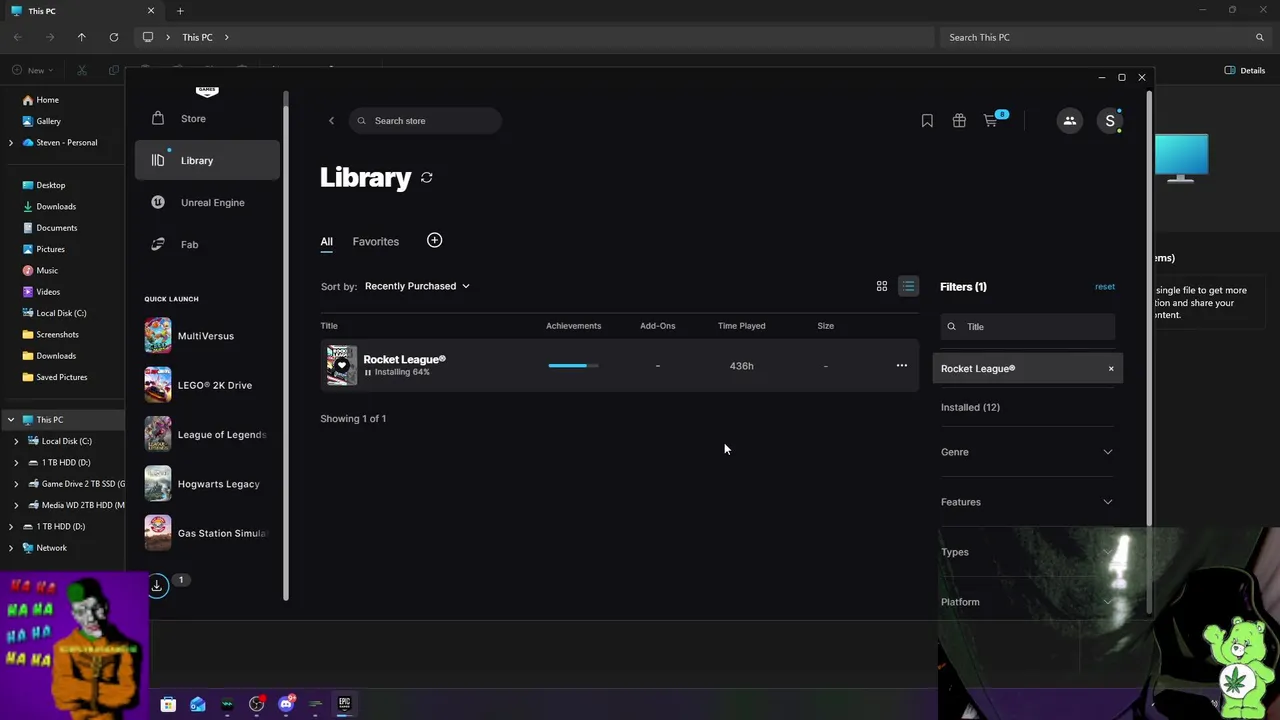Open Home in File Explorer sidebar
The height and width of the screenshot is (720, 1280).
47,100
